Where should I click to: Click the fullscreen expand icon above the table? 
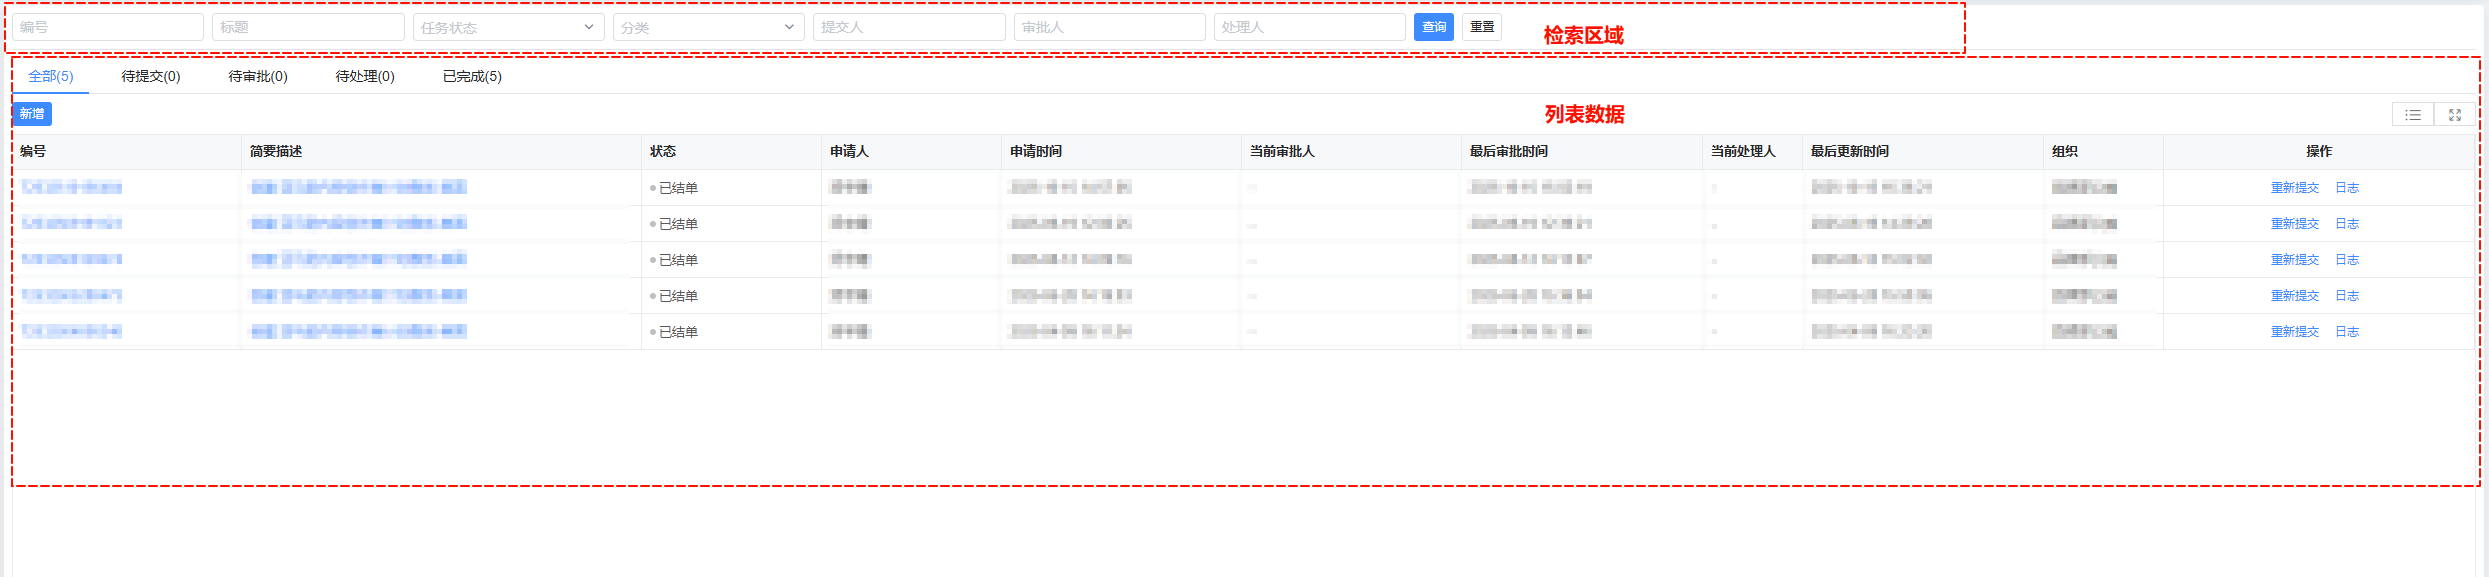click(2454, 115)
